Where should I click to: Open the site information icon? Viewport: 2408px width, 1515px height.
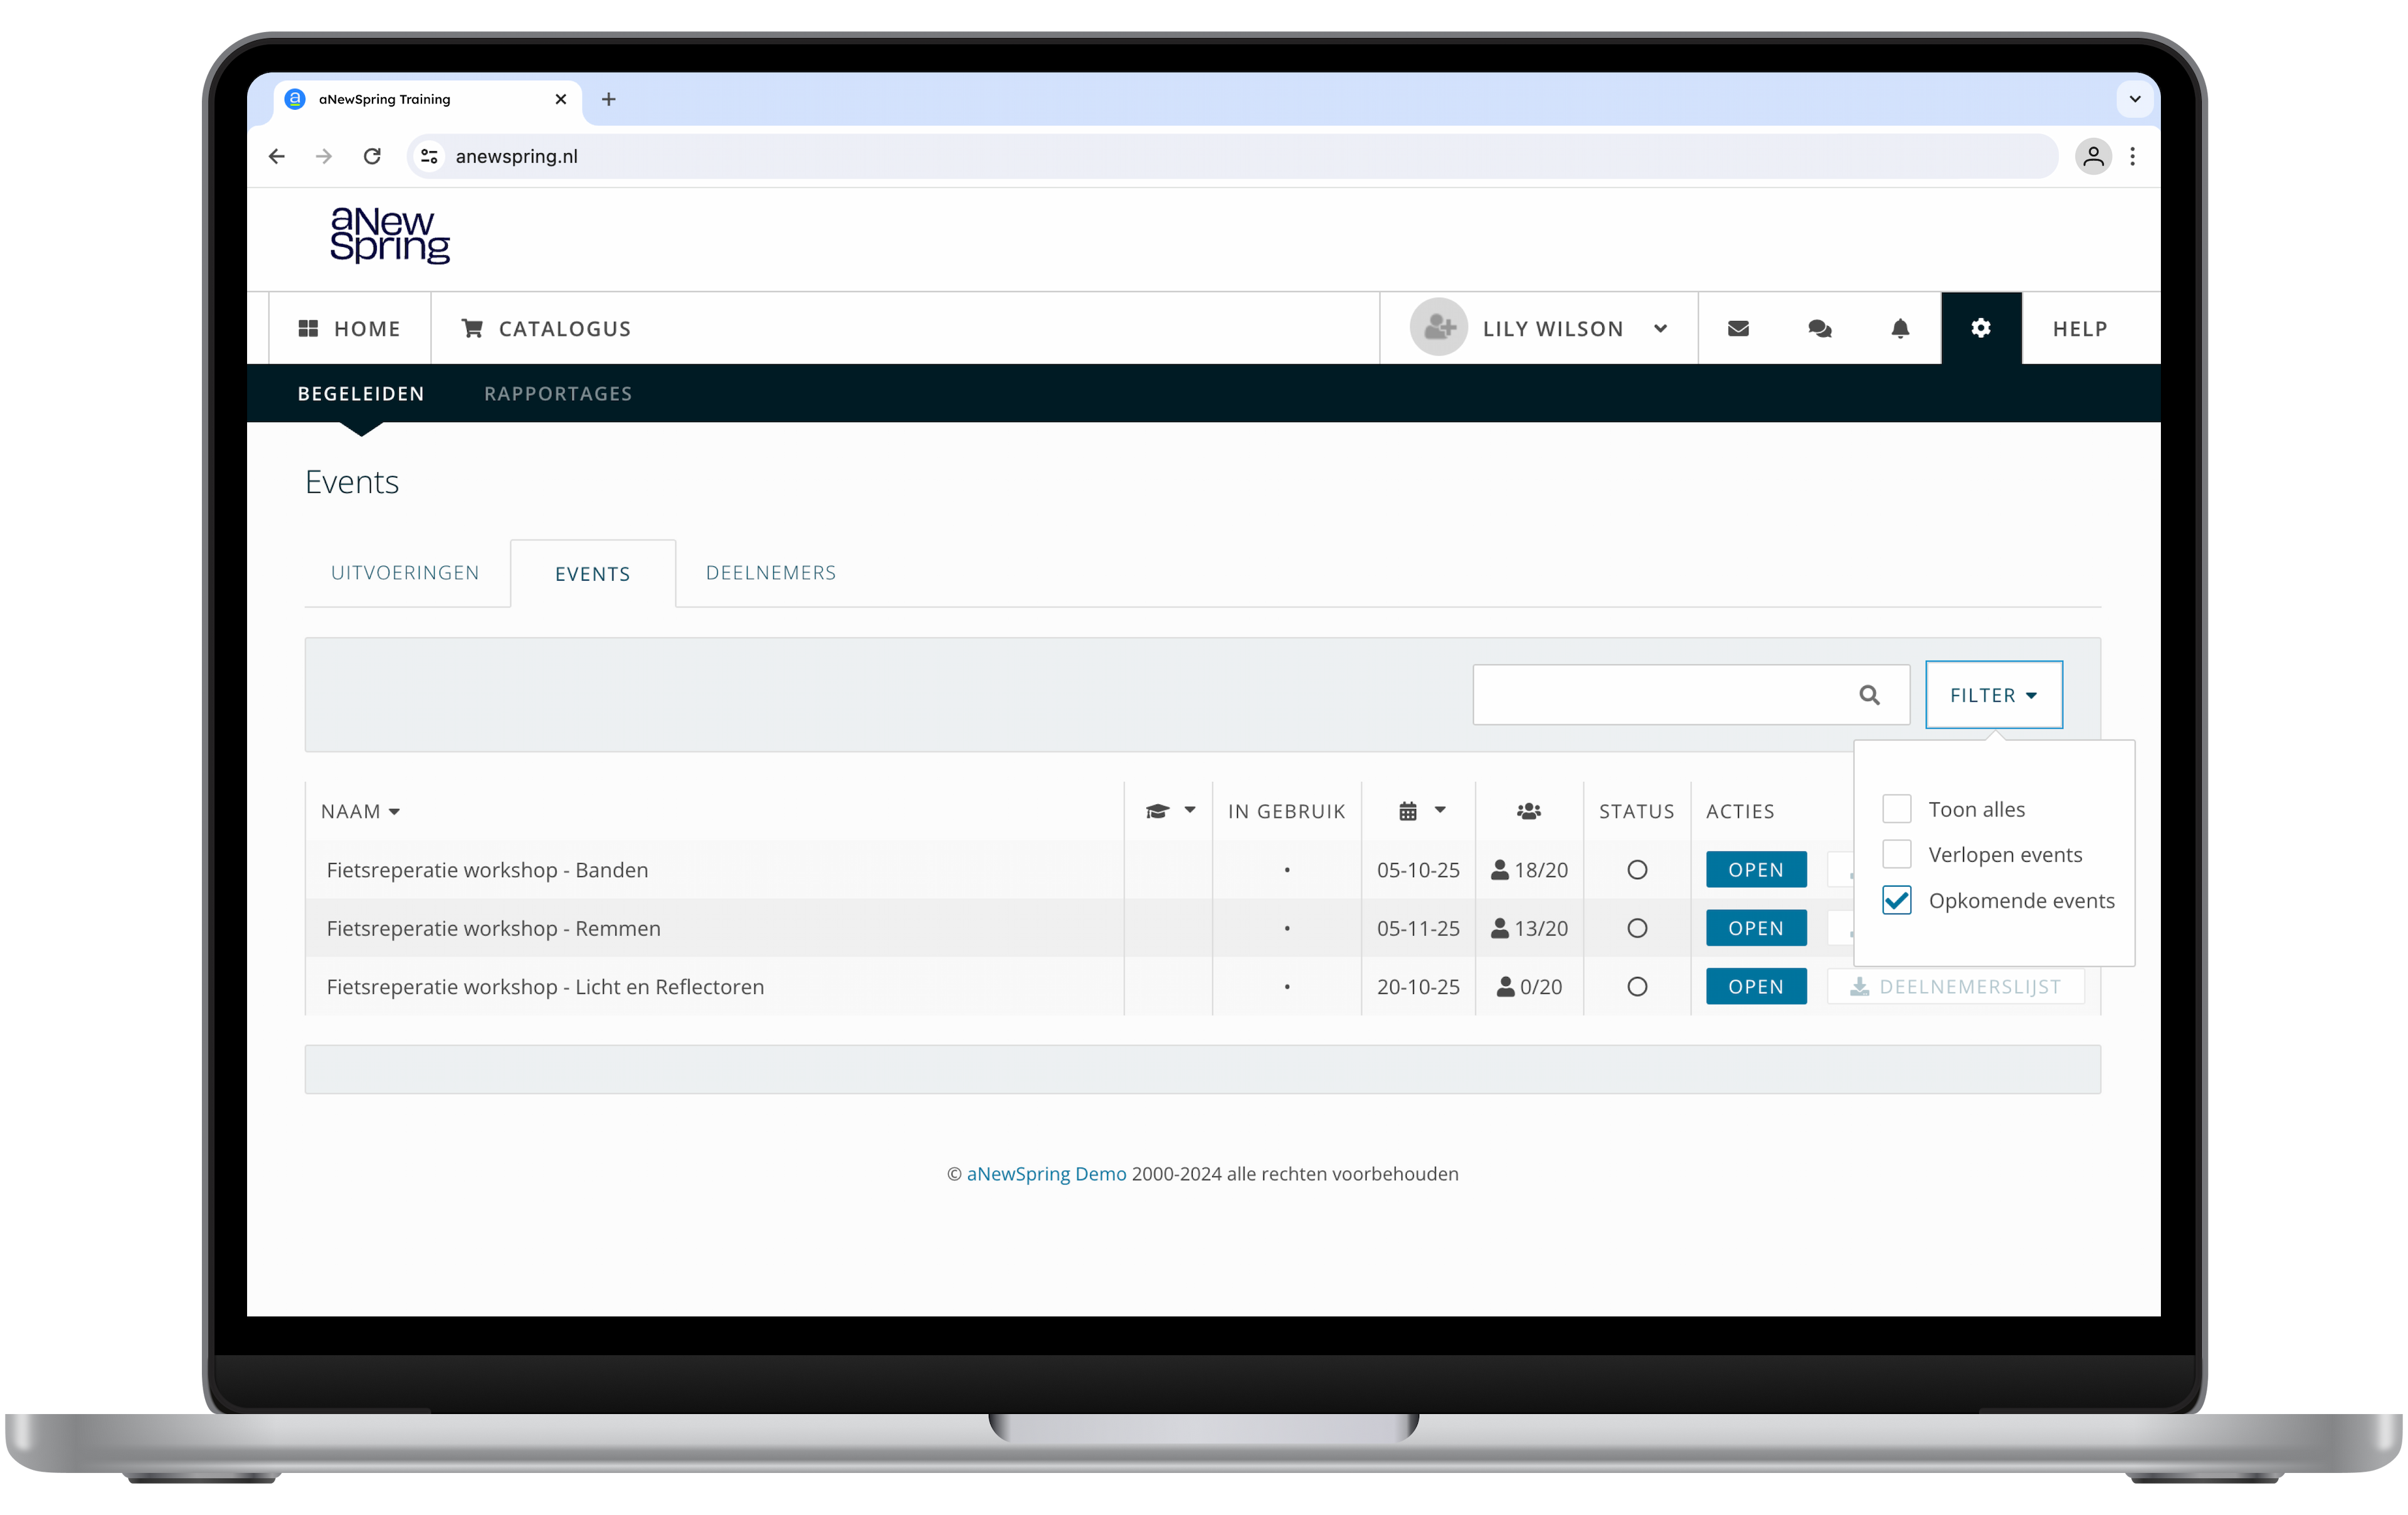point(429,156)
